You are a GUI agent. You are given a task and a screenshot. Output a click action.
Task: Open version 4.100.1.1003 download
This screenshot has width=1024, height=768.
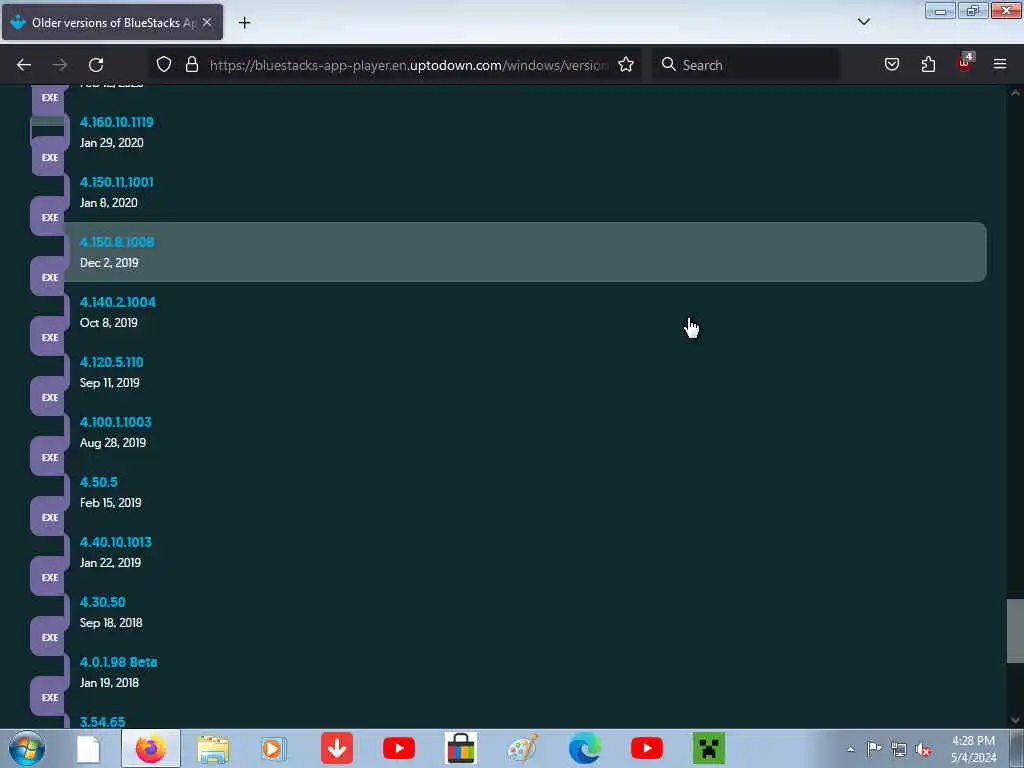click(116, 423)
